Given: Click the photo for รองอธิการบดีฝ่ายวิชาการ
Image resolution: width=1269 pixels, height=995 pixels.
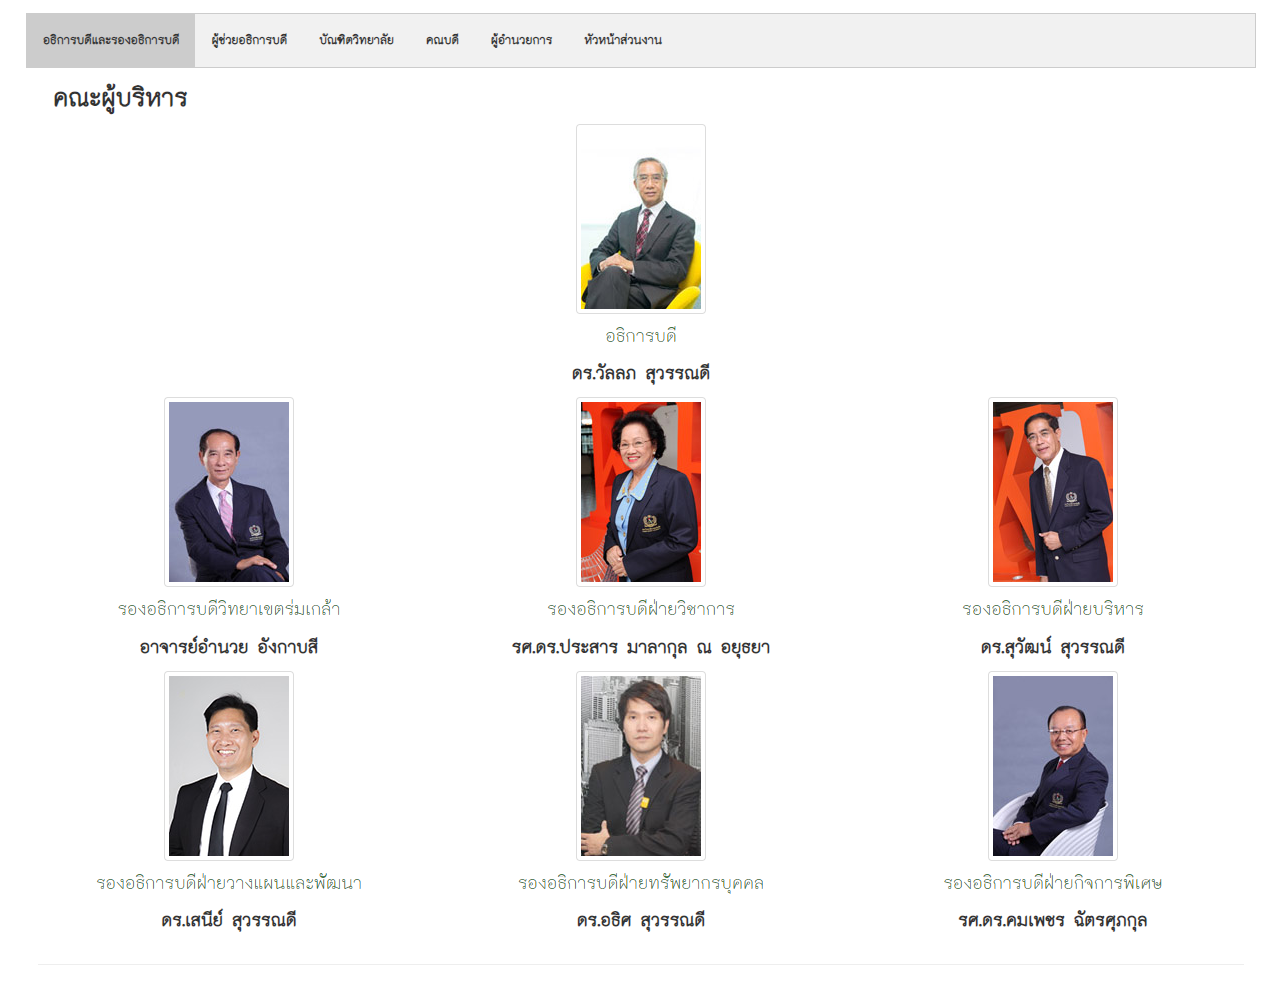Looking at the screenshot, I should [x=641, y=492].
